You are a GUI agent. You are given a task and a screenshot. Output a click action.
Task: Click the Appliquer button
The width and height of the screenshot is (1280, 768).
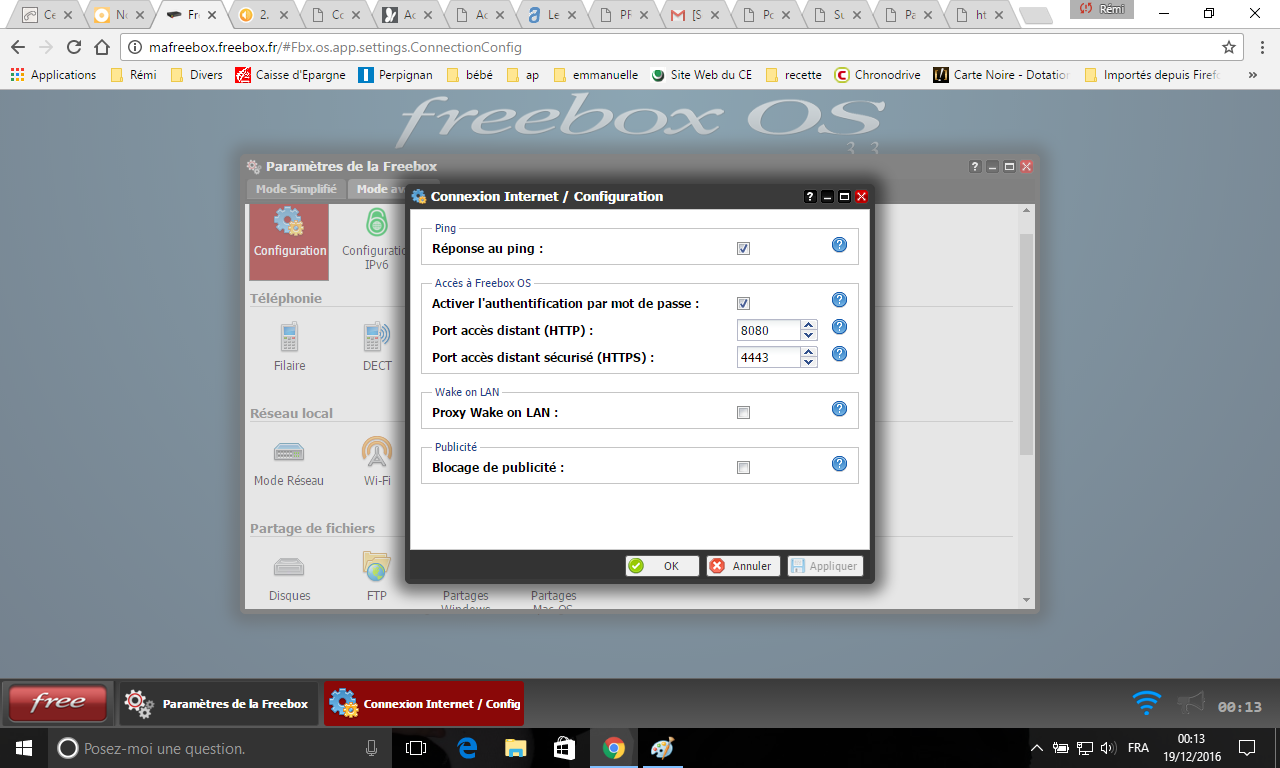click(824, 566)
